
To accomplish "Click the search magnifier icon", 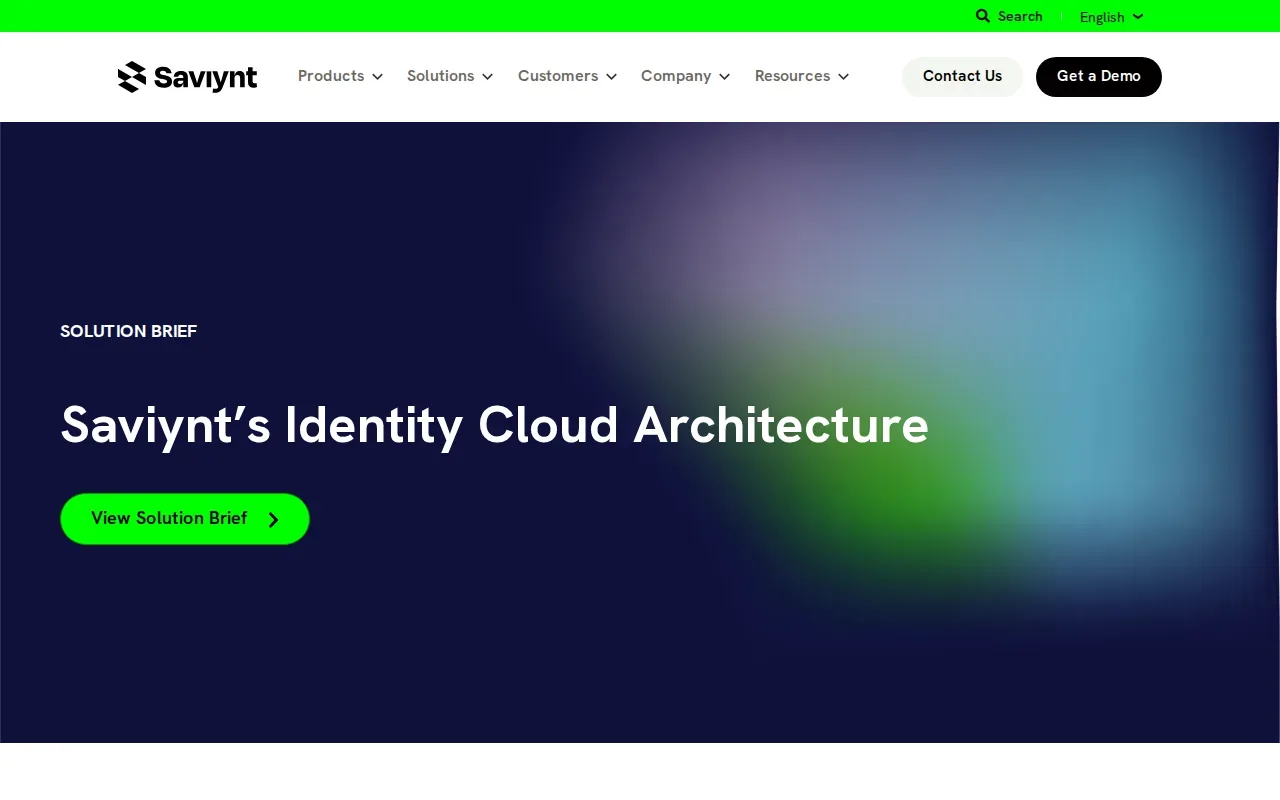I will point(983,16).
